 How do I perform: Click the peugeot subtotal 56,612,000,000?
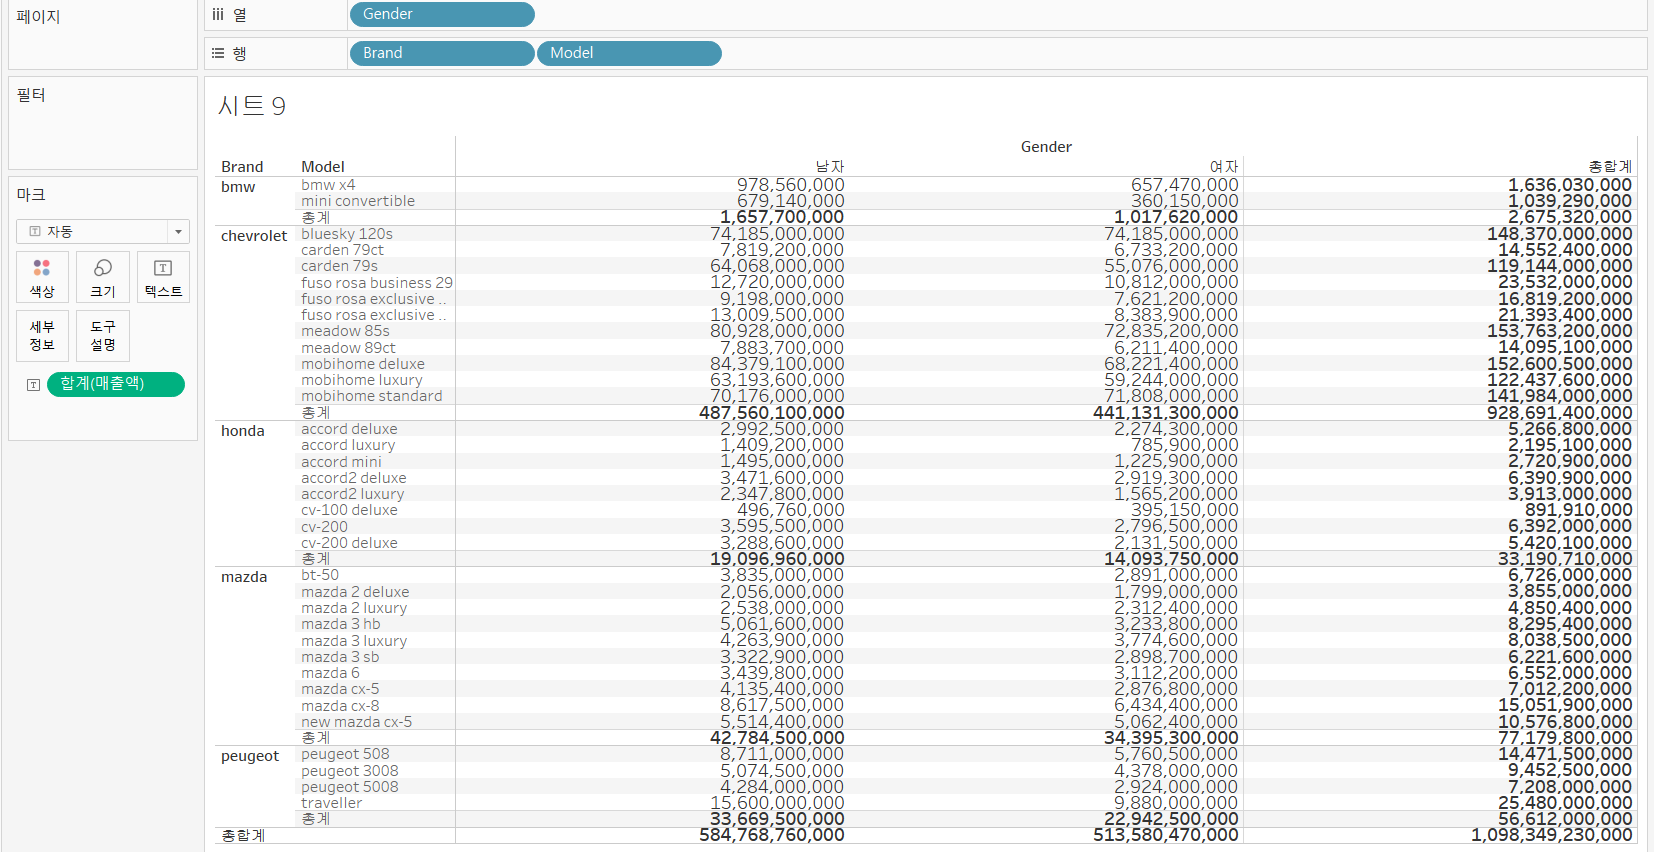(1565, 819)
